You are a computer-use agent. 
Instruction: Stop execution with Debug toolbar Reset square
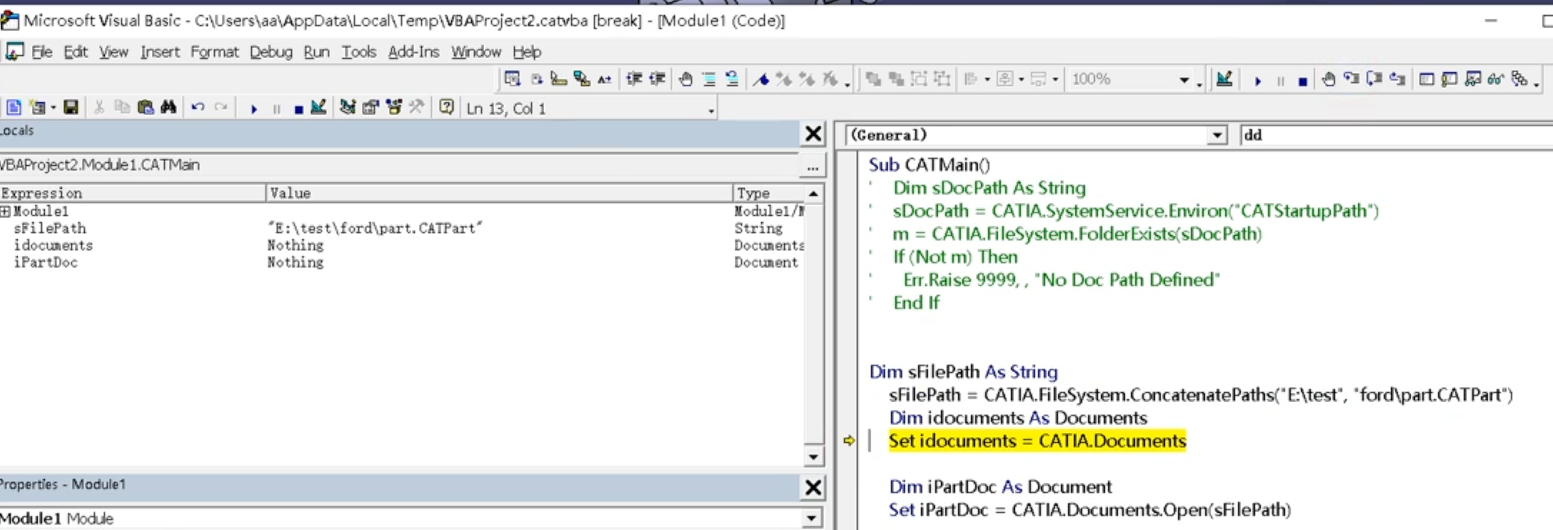click(x=1303, y=80)
